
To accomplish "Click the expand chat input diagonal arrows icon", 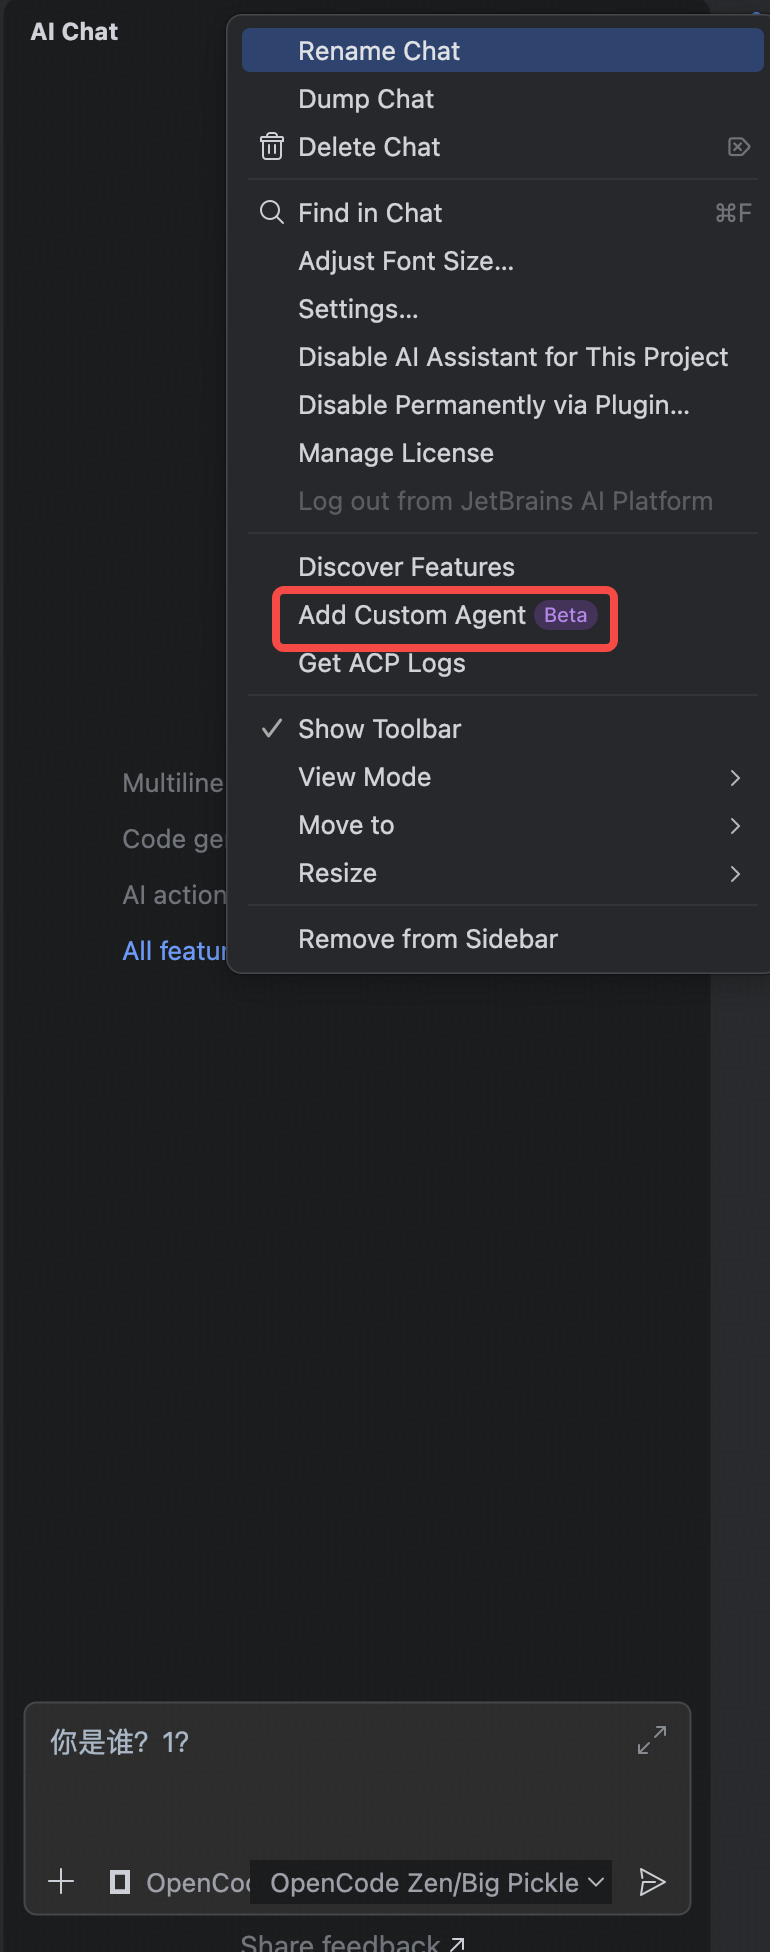I will (x=651, y=1740).
